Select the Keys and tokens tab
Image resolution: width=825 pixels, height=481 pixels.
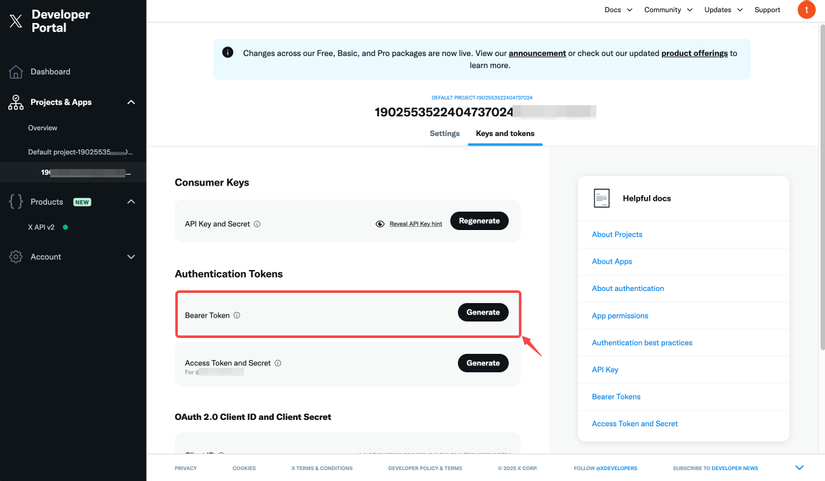[x=505, y=134]
